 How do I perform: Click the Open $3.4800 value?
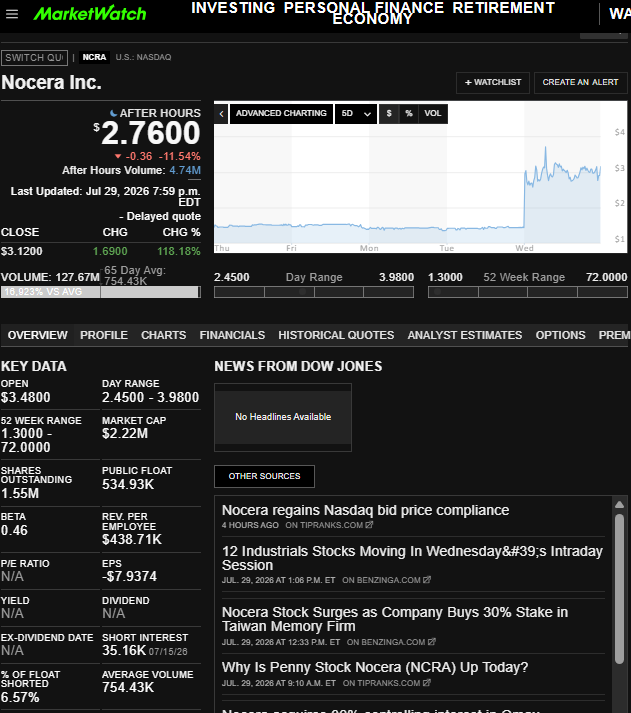pos(25,397)
